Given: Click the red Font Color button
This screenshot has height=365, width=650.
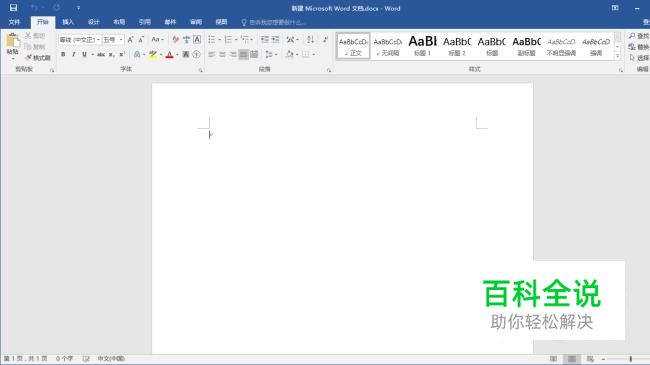Looking at the screenshot, I should 169,54.
